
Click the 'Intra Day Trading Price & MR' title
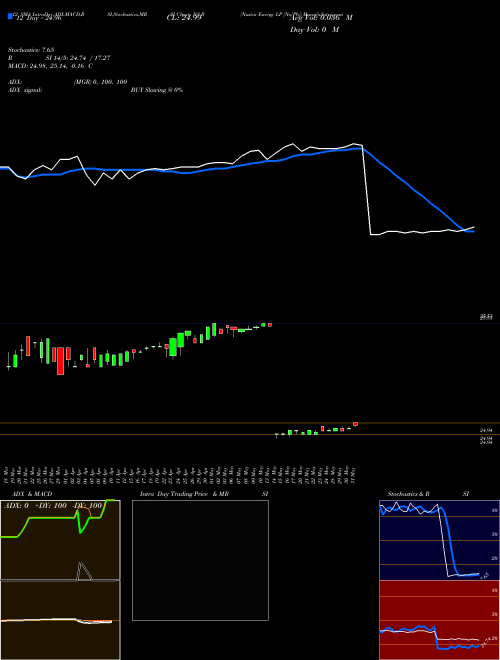[184, 494]
